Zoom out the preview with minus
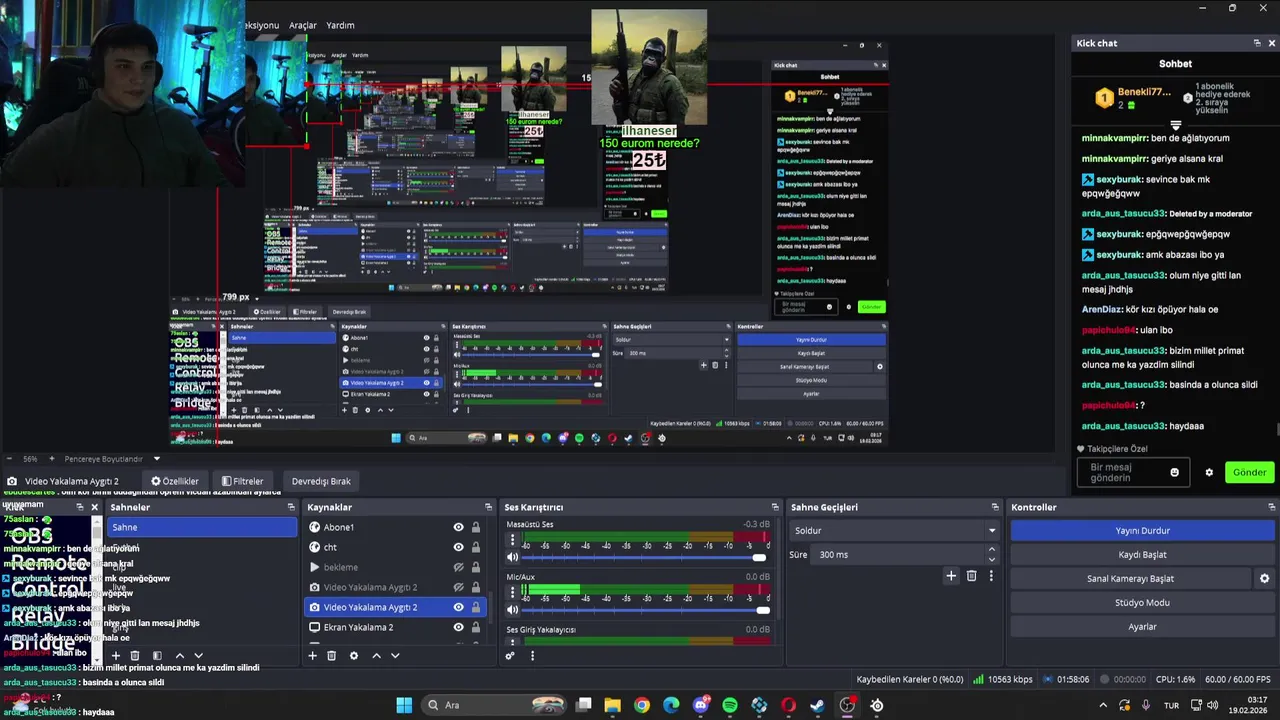The width and height of the screenshot is (1280, 720). click(10, 459)
